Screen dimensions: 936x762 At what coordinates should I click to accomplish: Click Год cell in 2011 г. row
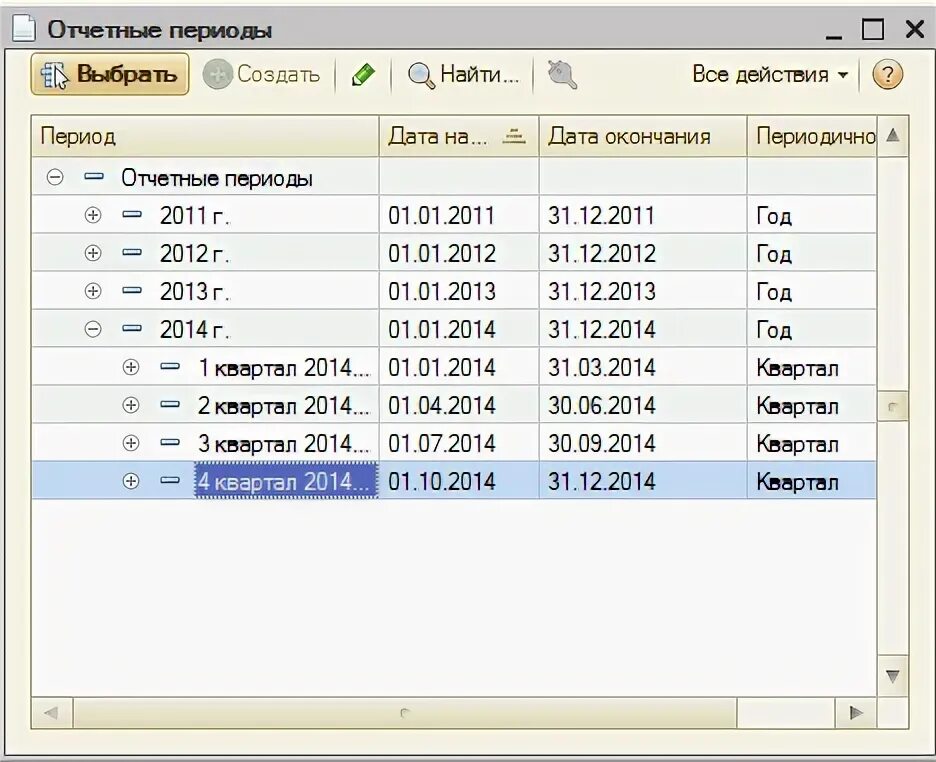pyautogui.click(x=812, y=215)
